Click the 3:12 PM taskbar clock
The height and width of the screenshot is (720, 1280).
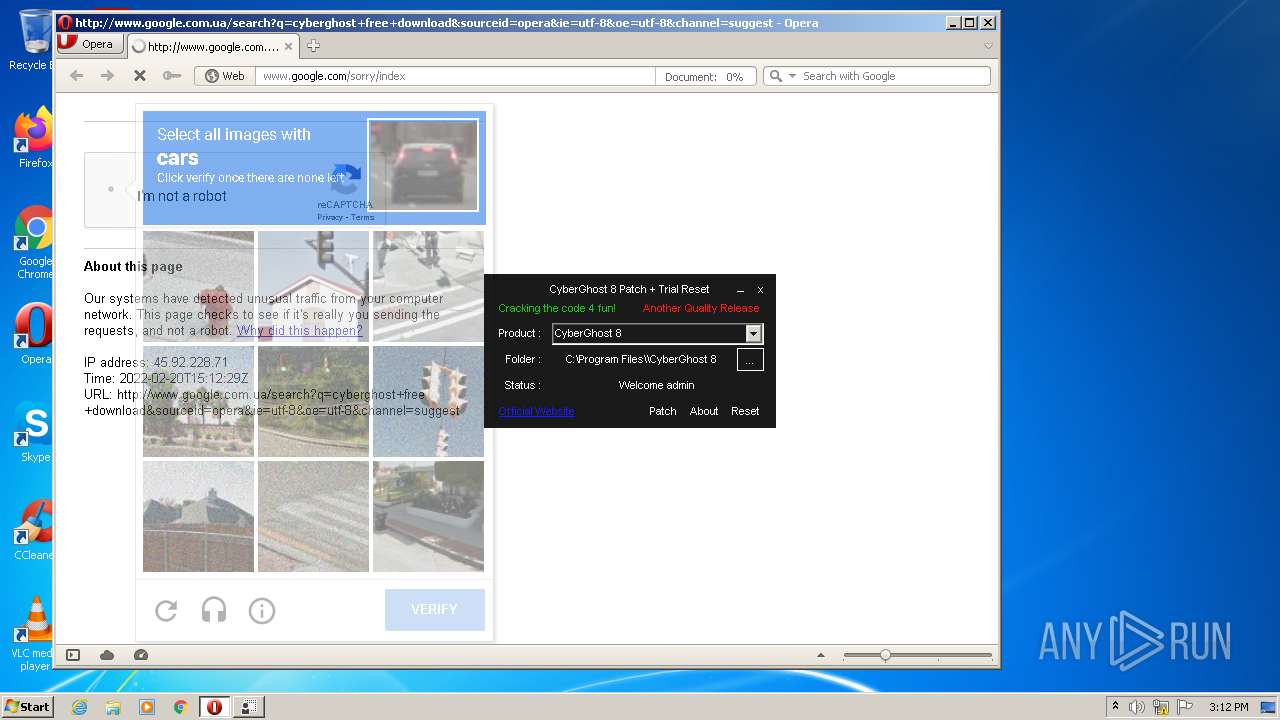[1228, 707]
